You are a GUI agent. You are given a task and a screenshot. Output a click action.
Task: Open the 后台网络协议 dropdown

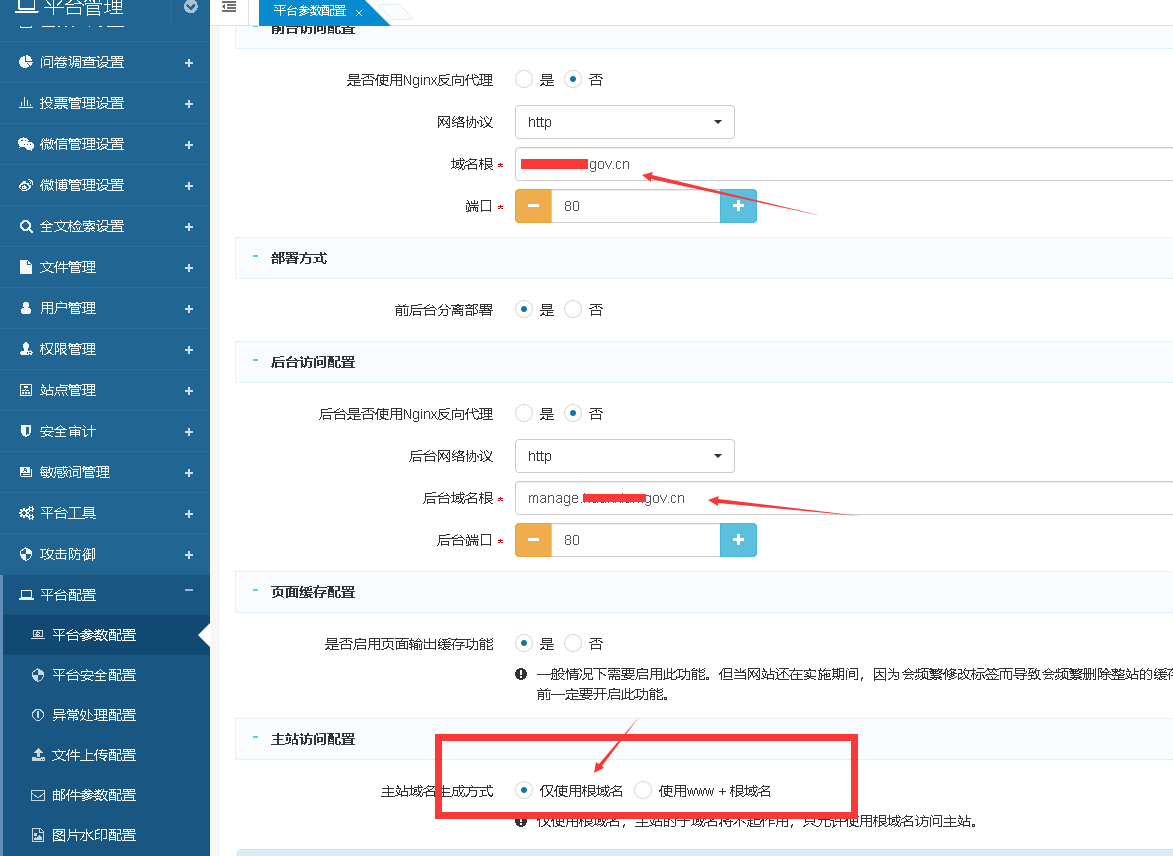tap(625, 456)
